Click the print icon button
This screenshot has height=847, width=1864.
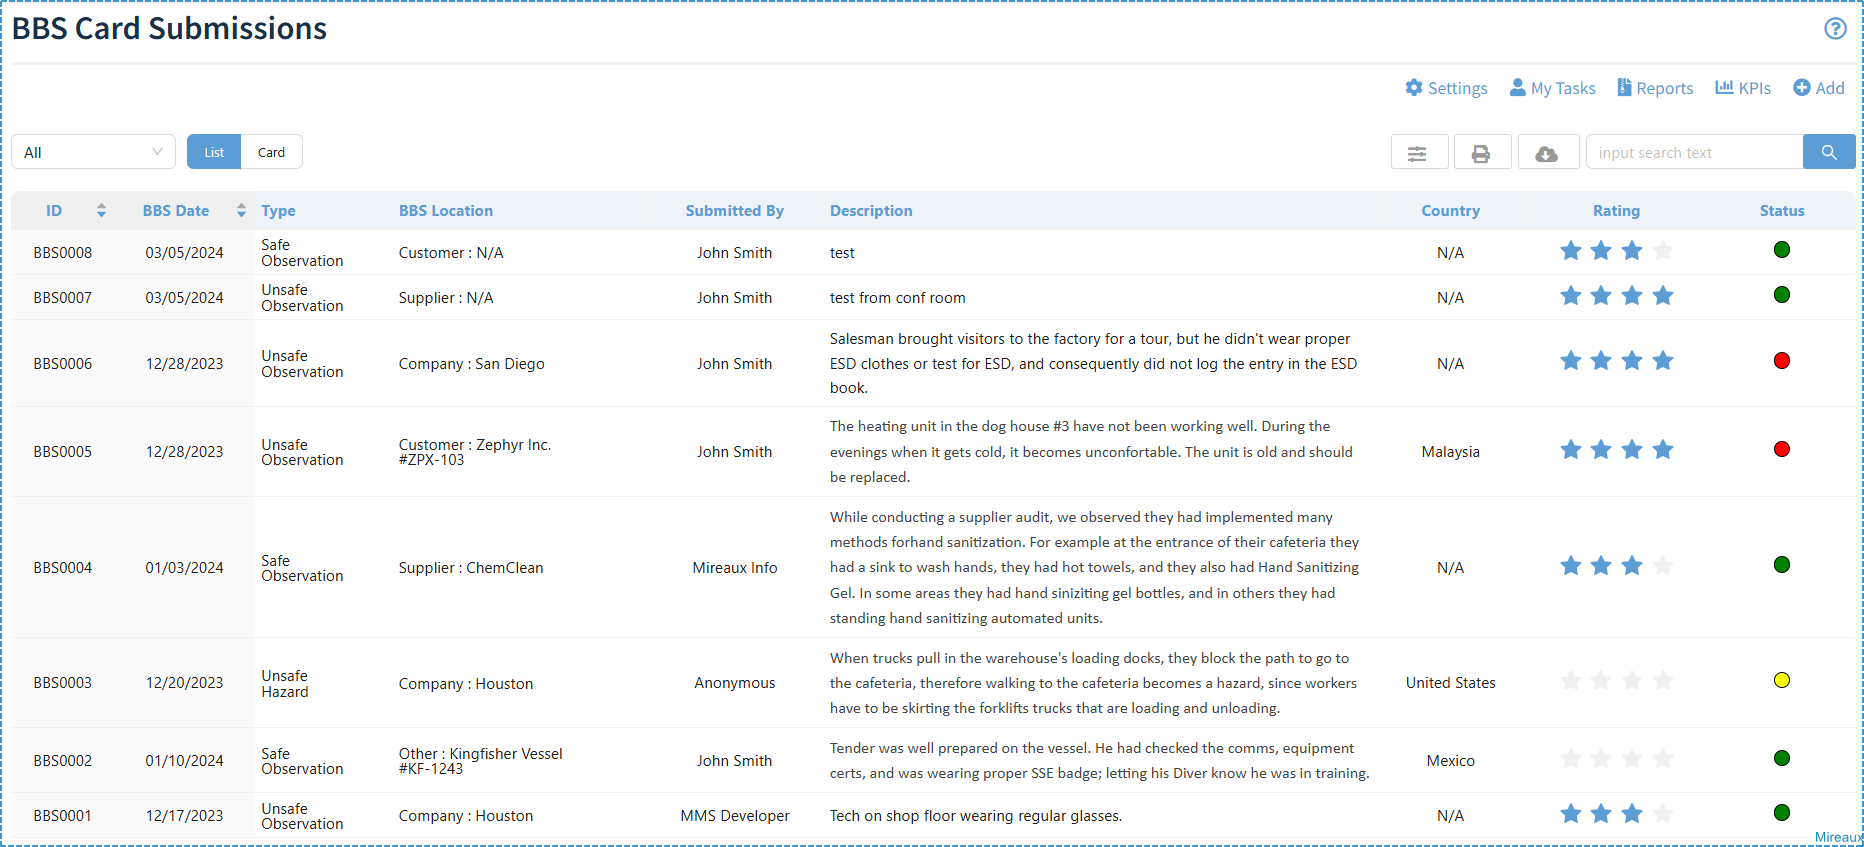(1482, 152)
